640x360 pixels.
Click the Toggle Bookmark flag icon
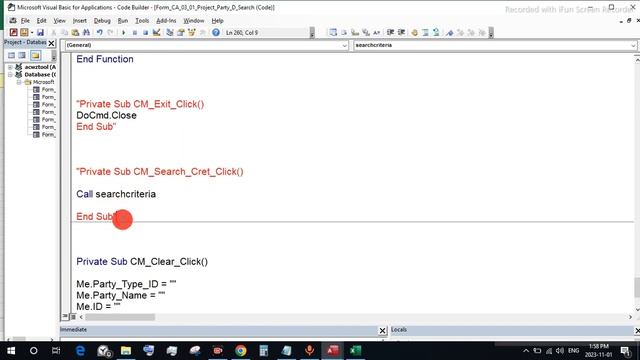pyautogui.click(x=449, y=32)
